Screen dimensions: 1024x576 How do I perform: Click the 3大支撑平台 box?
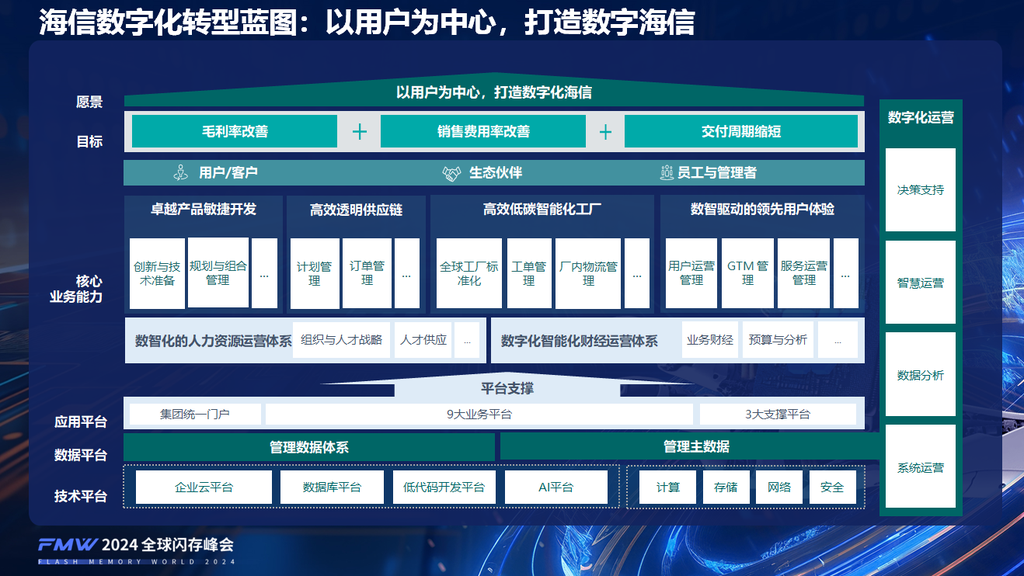click(777, 414)
